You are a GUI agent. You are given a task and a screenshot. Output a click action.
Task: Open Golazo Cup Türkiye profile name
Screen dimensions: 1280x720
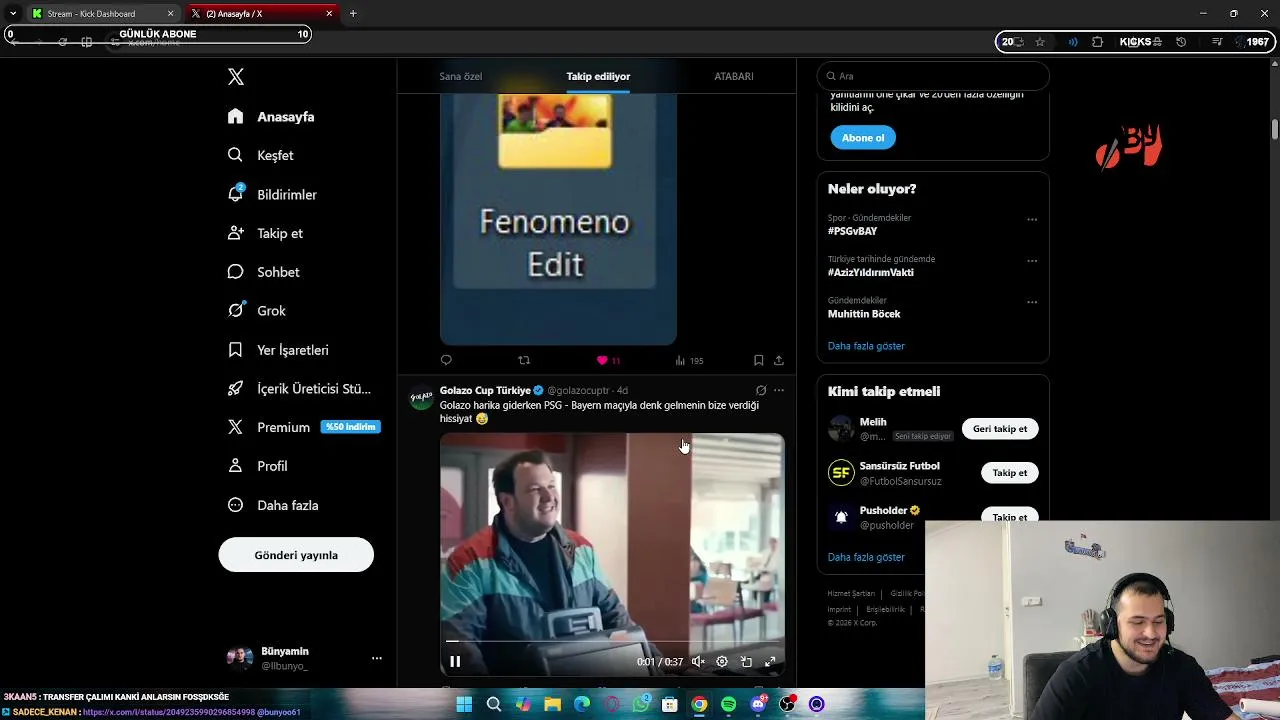pyautogui.click(x=485, y=390)
